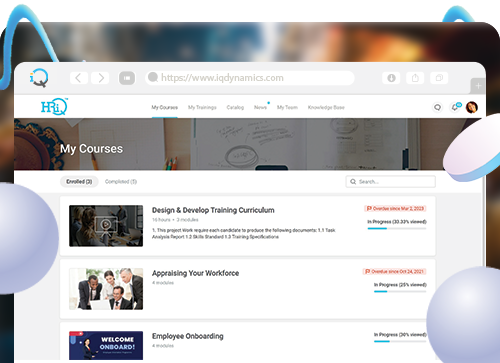Viewport: 500px width, 363px height.
Task: Click the iQ browser logo icon
Action: point(39,78)
